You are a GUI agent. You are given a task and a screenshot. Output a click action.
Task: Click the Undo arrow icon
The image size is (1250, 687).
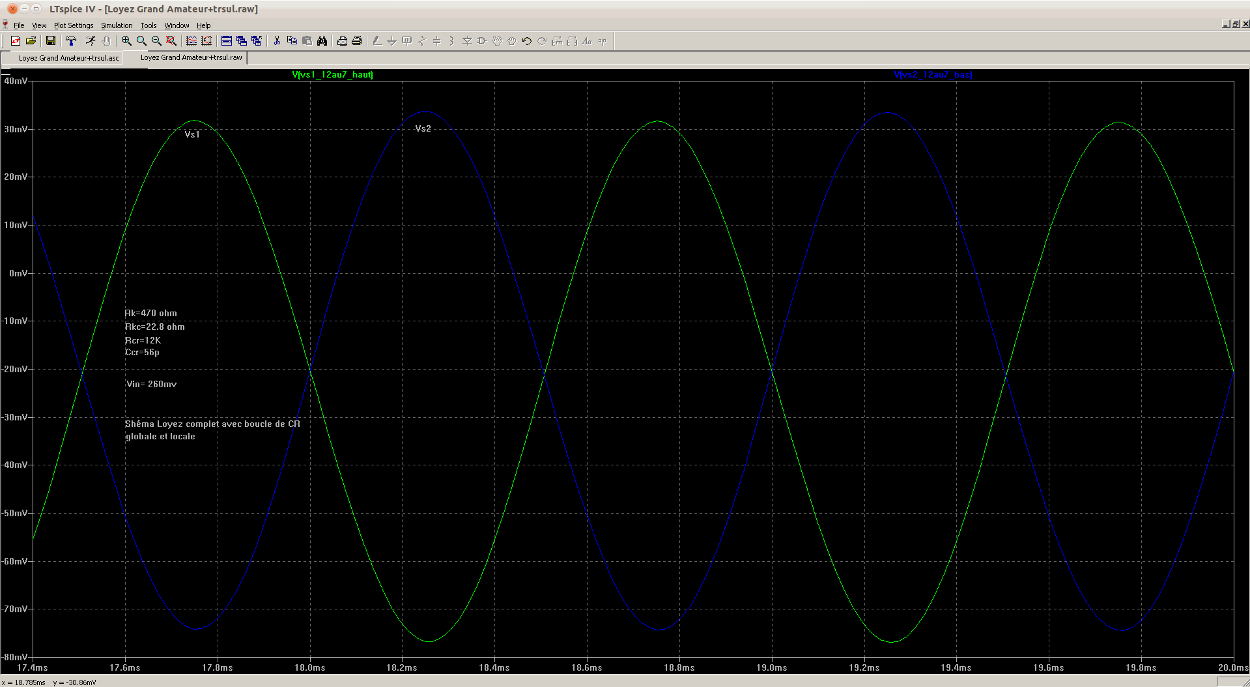[x=526, y=41]
